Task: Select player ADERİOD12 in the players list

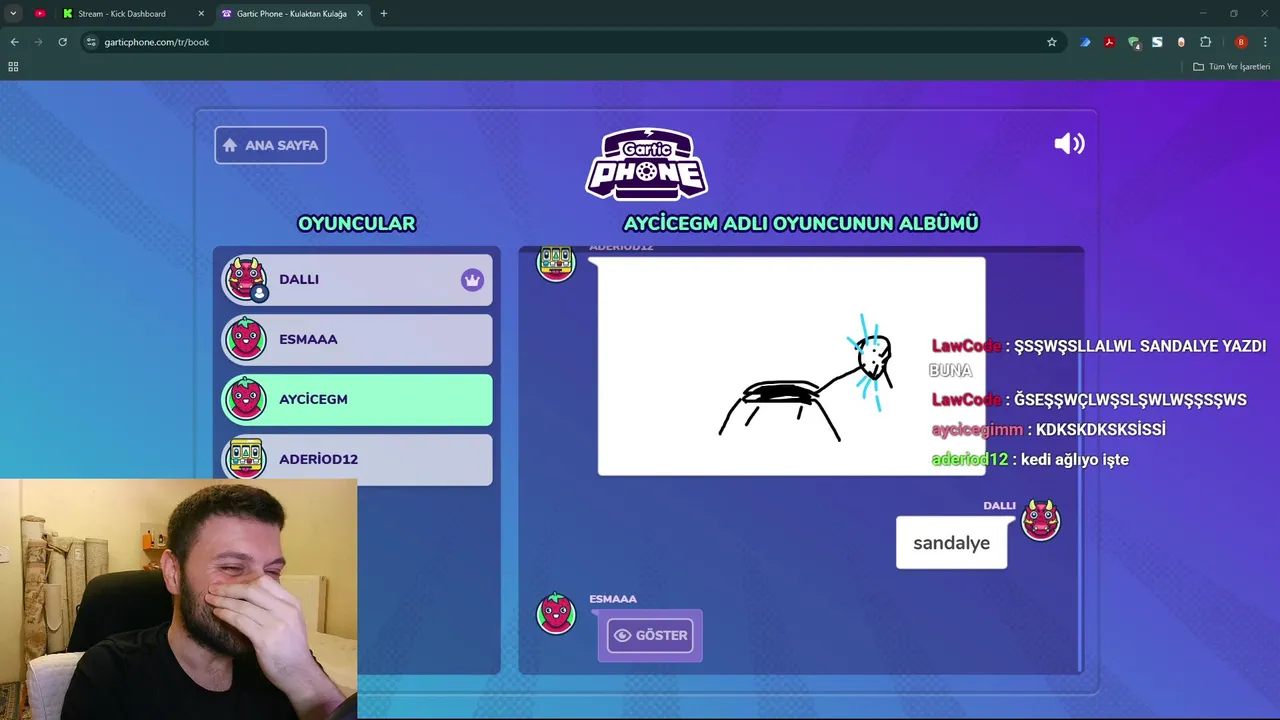Action: click(x=357, y=459)
